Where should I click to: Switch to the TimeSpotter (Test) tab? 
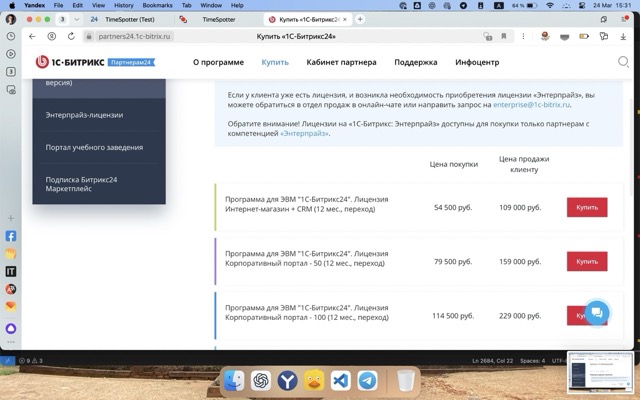pos(130,19)
